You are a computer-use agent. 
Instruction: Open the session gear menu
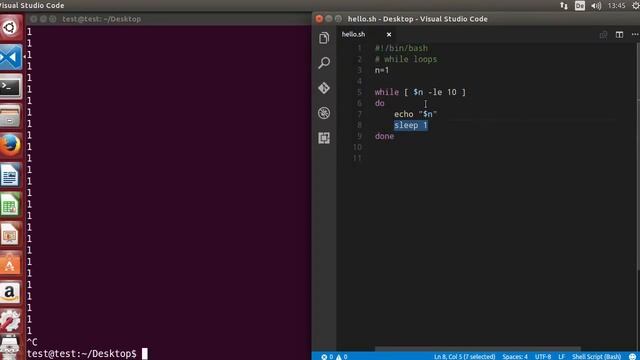(x=636, y=6)
